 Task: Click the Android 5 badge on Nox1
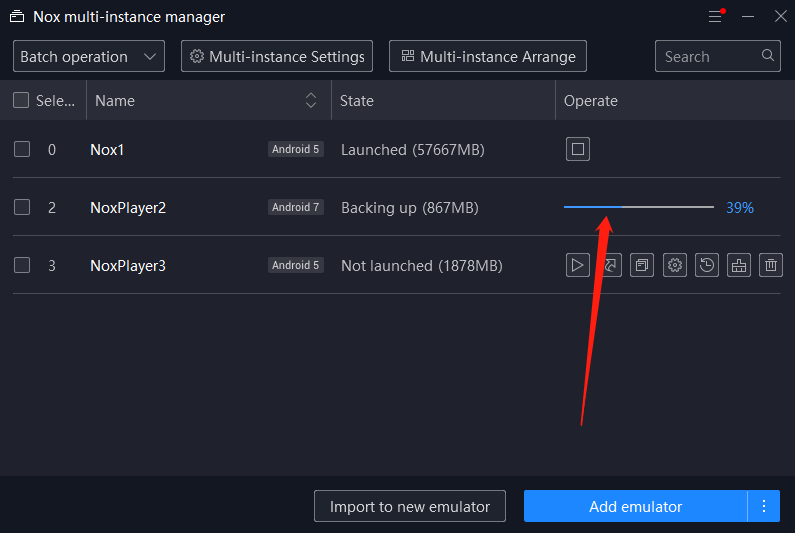pyautogui.click(x=296, y=149)
